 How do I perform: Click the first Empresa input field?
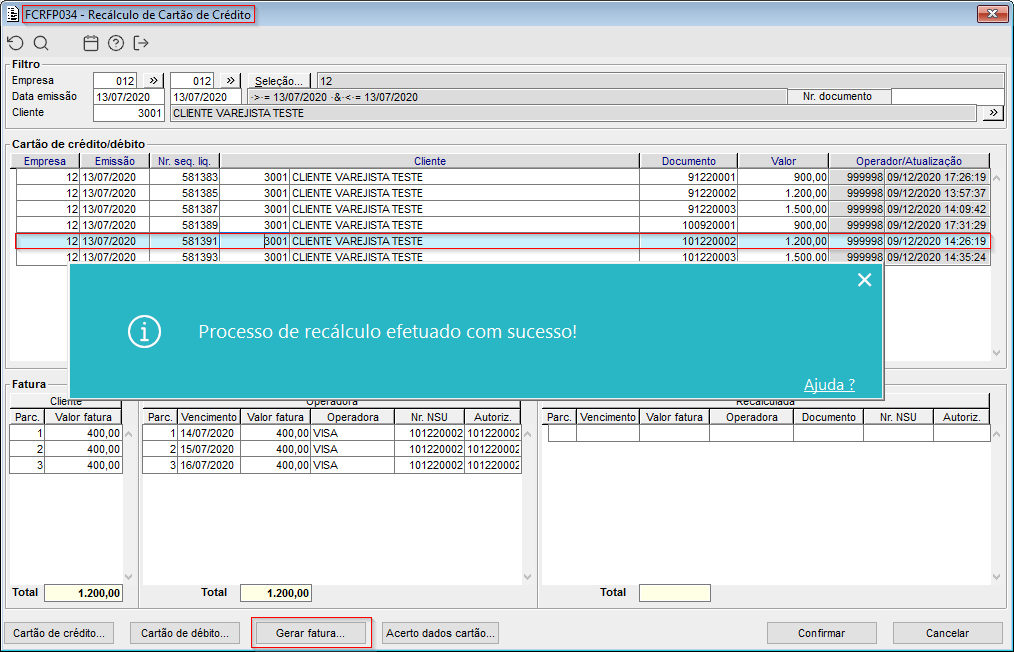tap(115, 81)
